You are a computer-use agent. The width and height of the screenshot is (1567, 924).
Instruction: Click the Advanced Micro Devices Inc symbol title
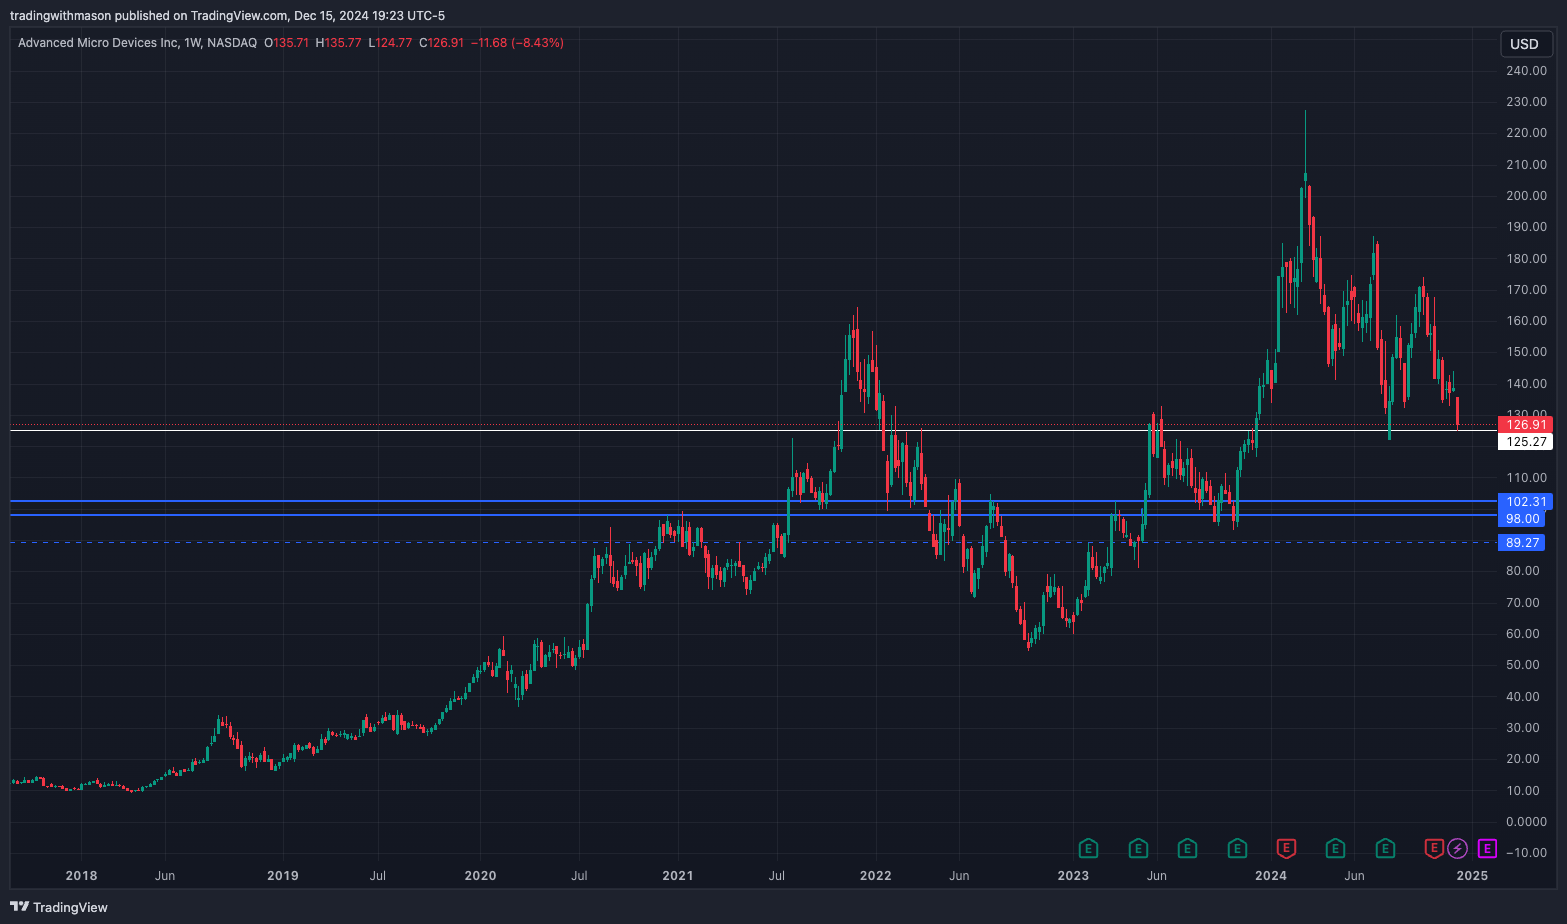[x=98, y=43]
